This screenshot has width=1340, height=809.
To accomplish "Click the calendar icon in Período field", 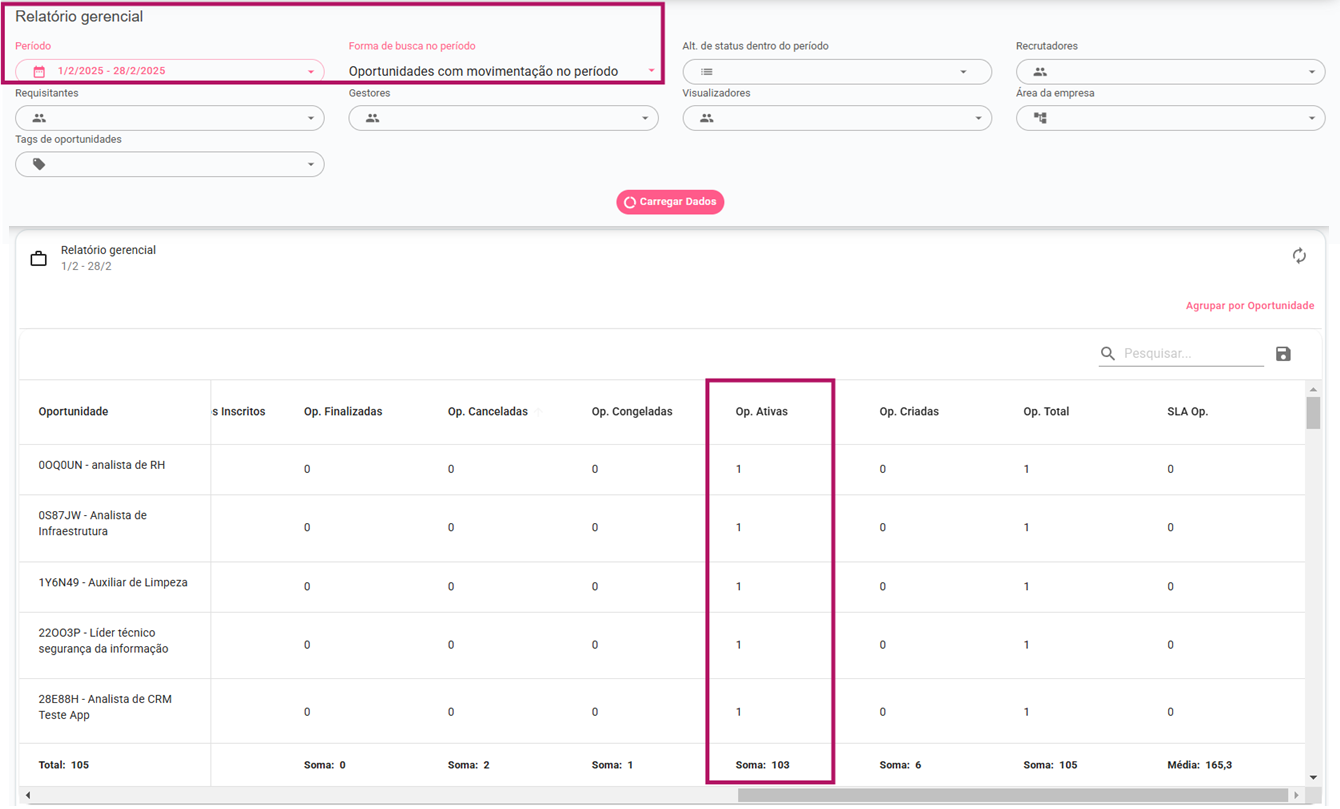I will 39,72.
